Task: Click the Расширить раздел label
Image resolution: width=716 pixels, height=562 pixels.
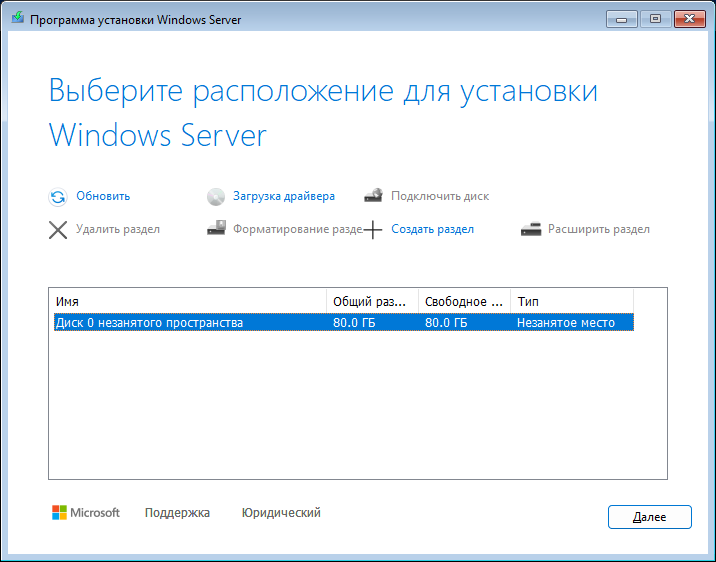Action: click(x=599, y=229)
